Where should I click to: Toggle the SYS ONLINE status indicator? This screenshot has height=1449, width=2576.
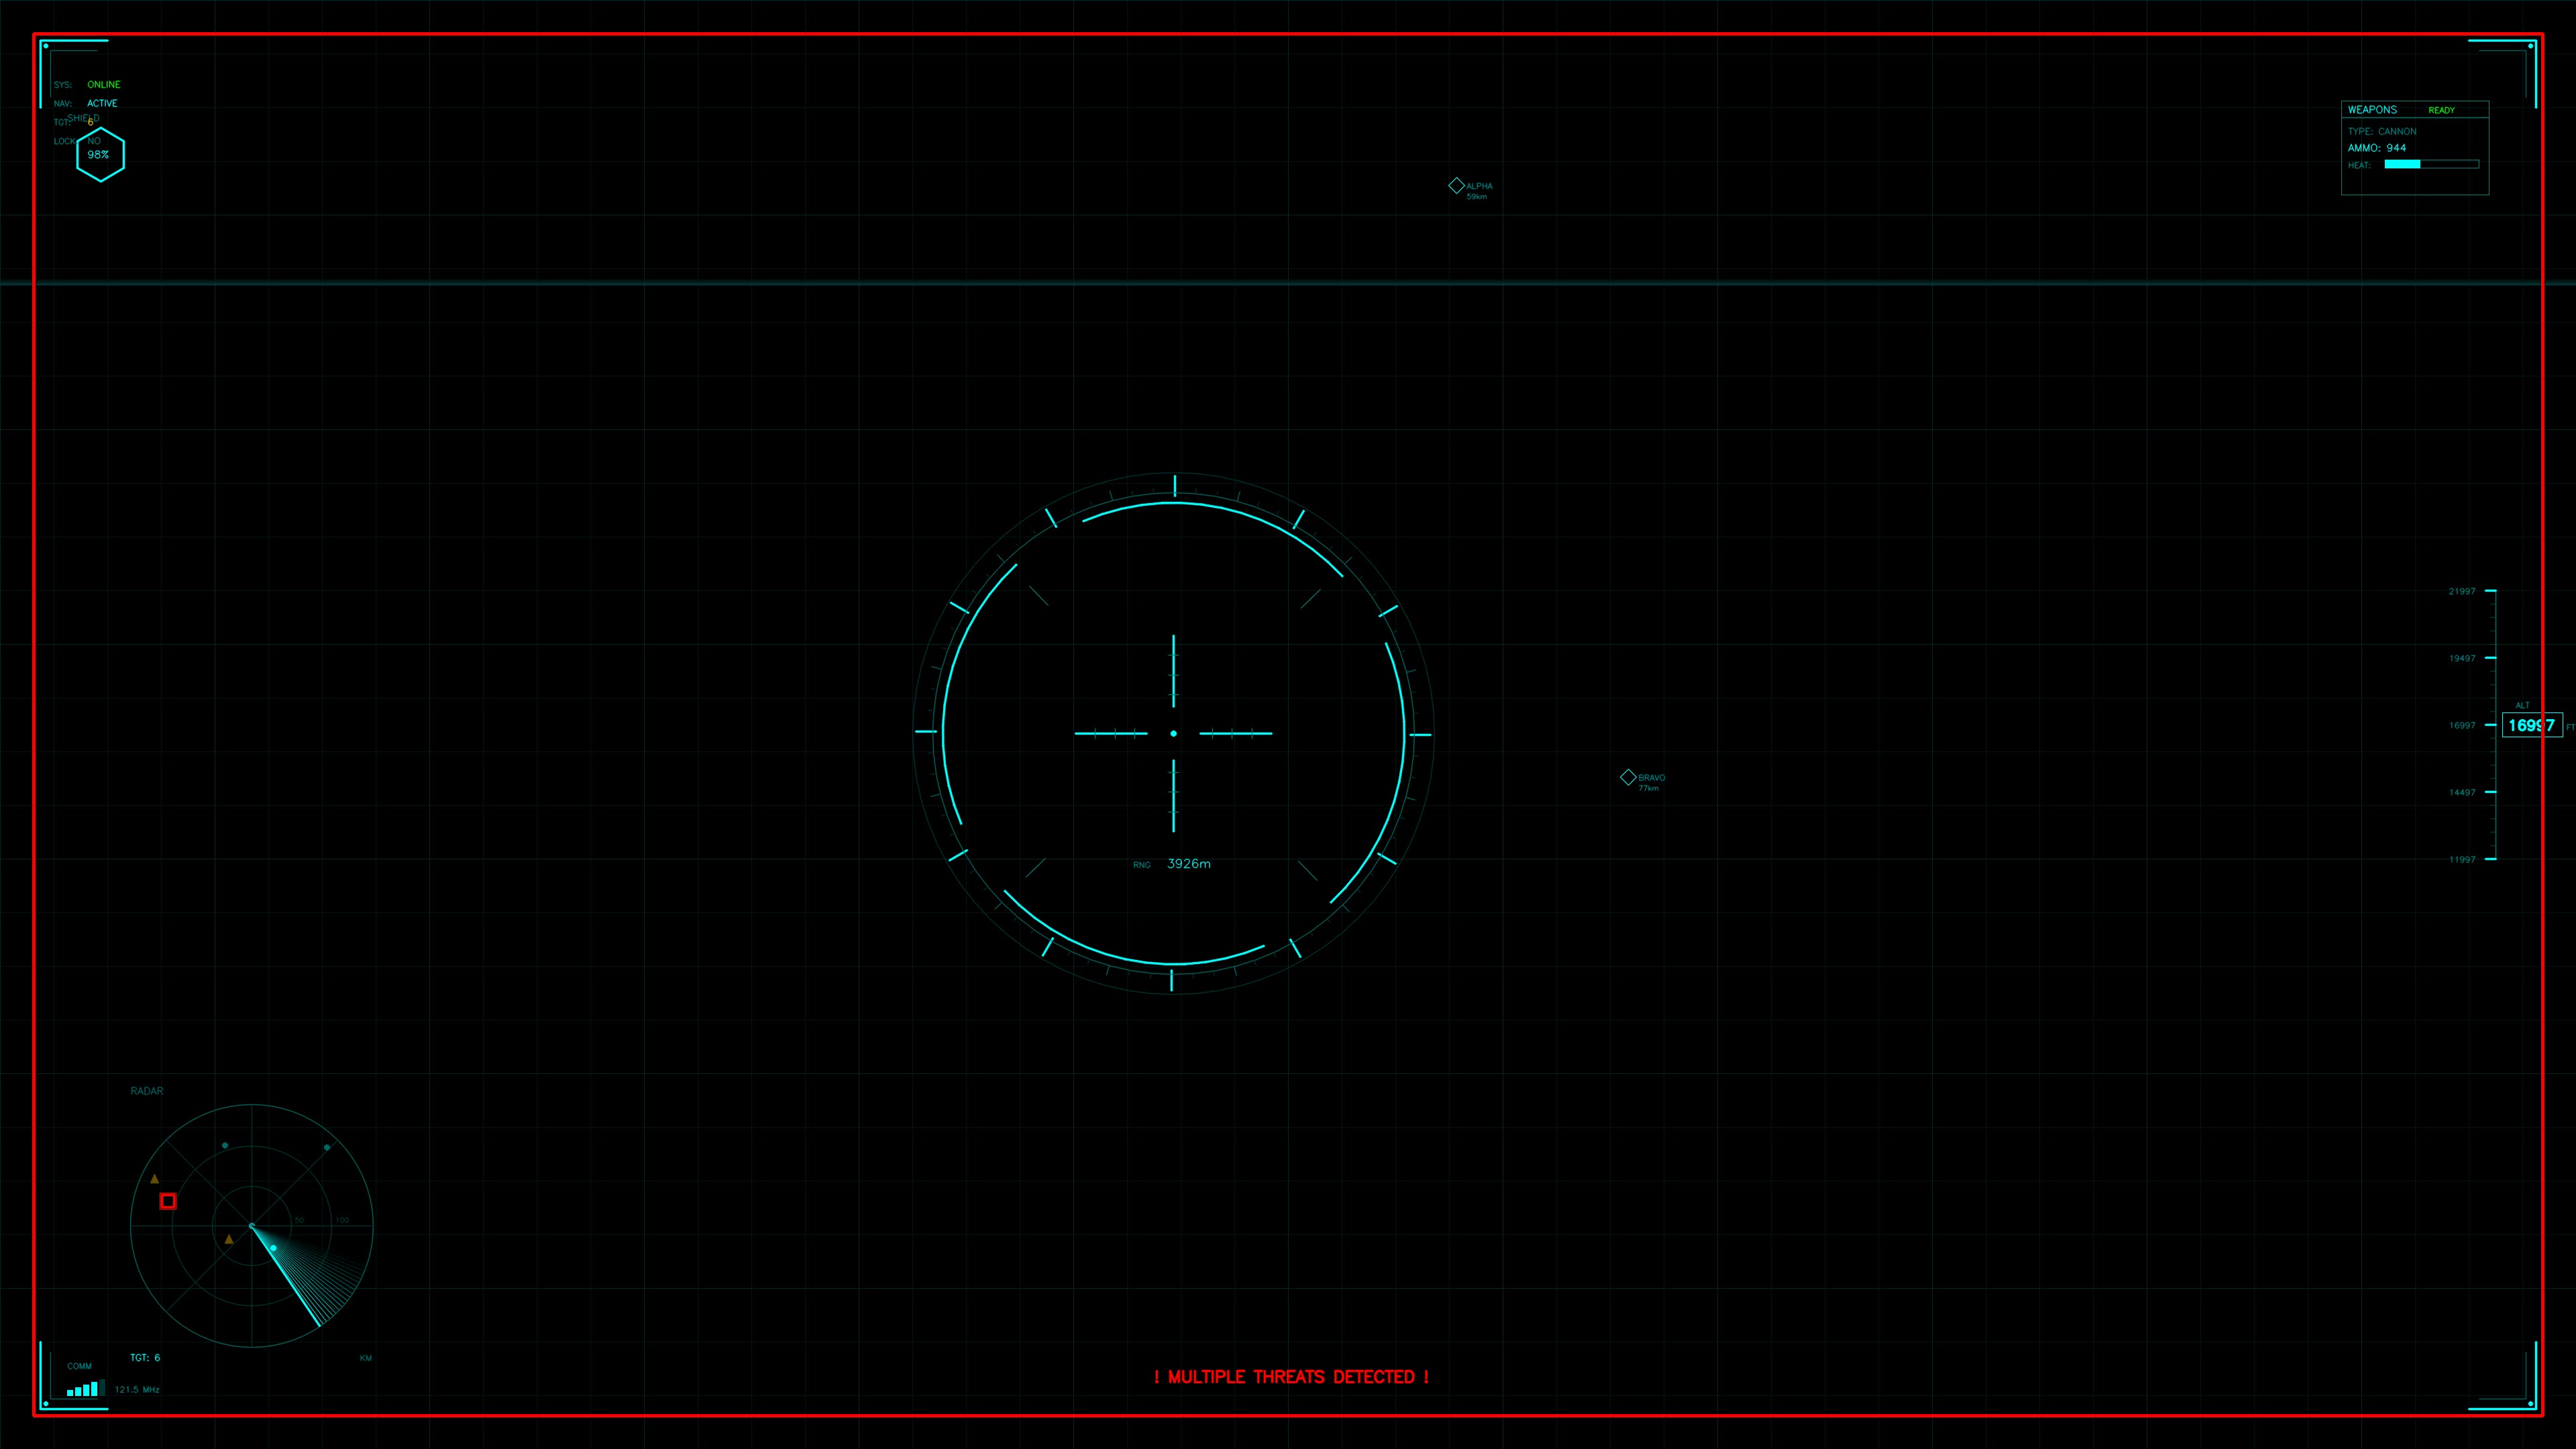(x=103, y=84)
